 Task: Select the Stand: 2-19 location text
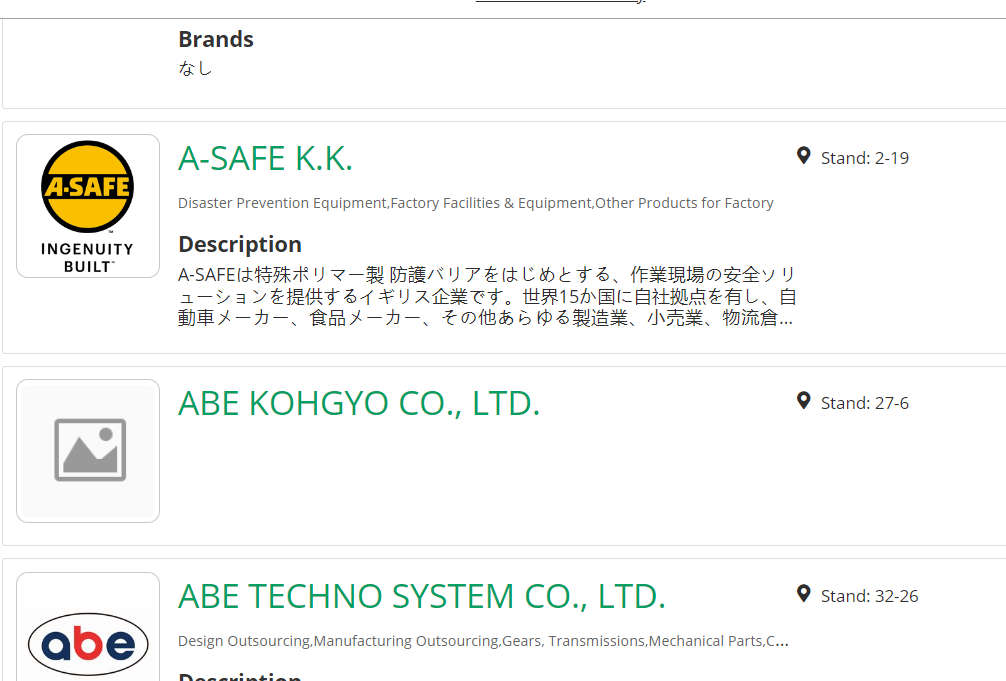tap(865, 158)
